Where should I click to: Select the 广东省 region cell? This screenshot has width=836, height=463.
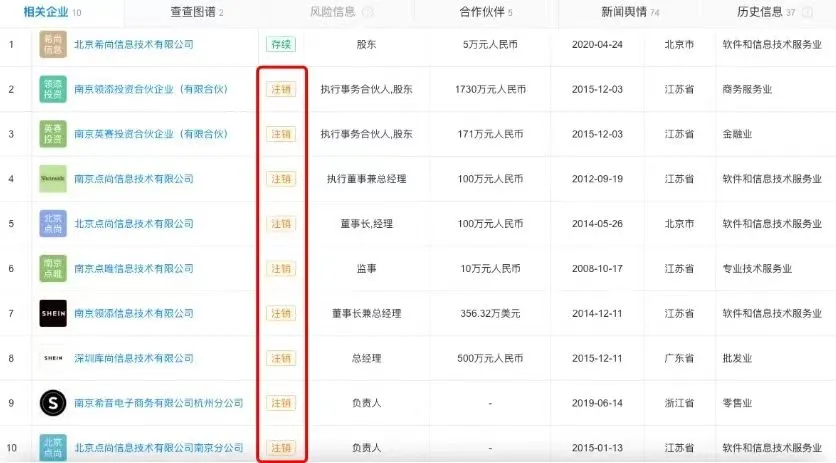tap(679, 358)
